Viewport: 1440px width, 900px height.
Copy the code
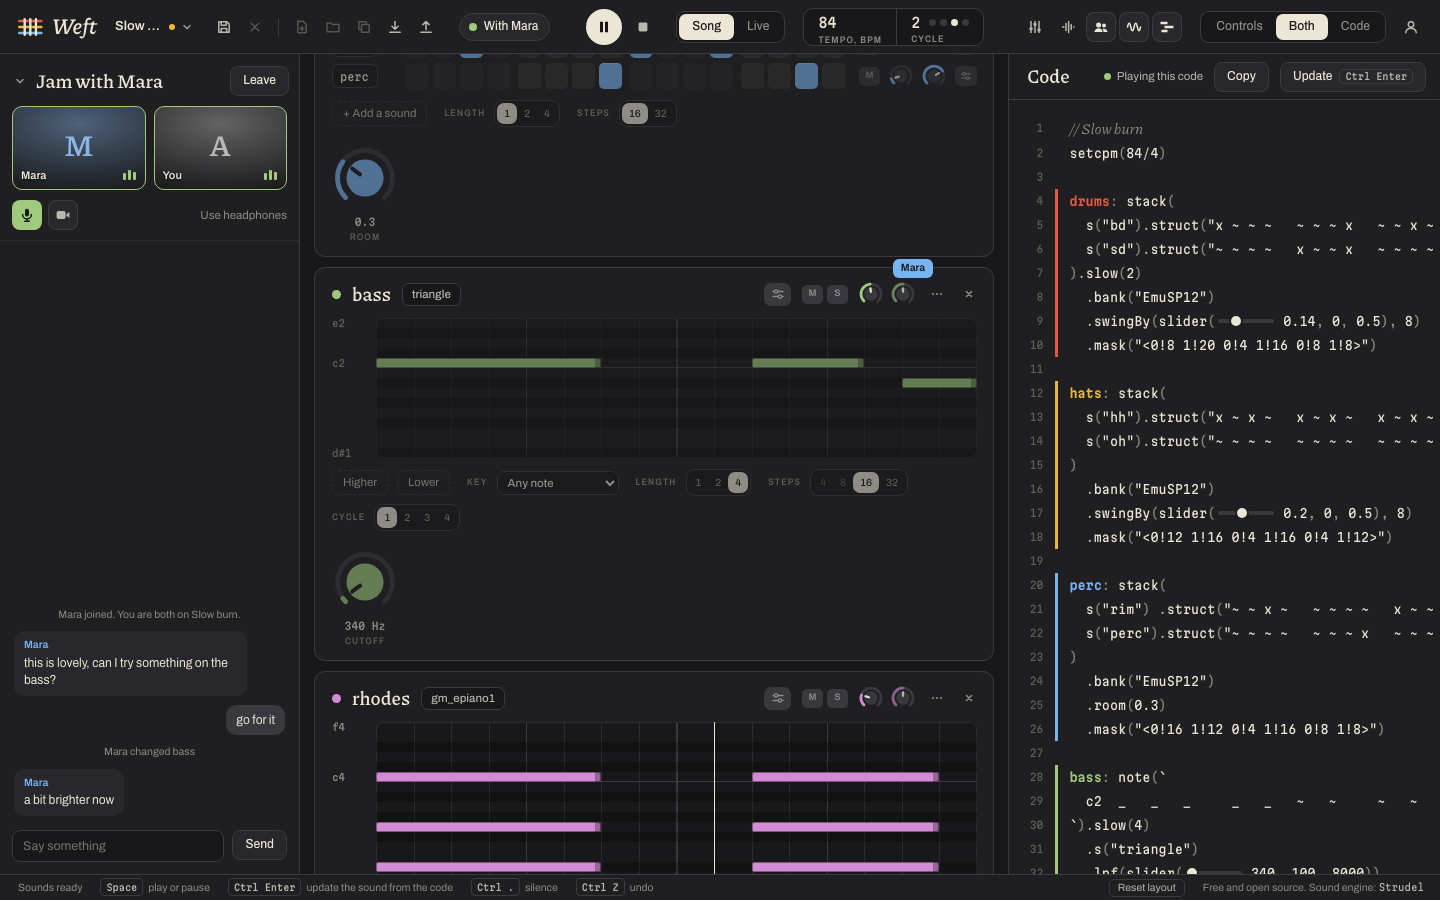point(1241,77)
